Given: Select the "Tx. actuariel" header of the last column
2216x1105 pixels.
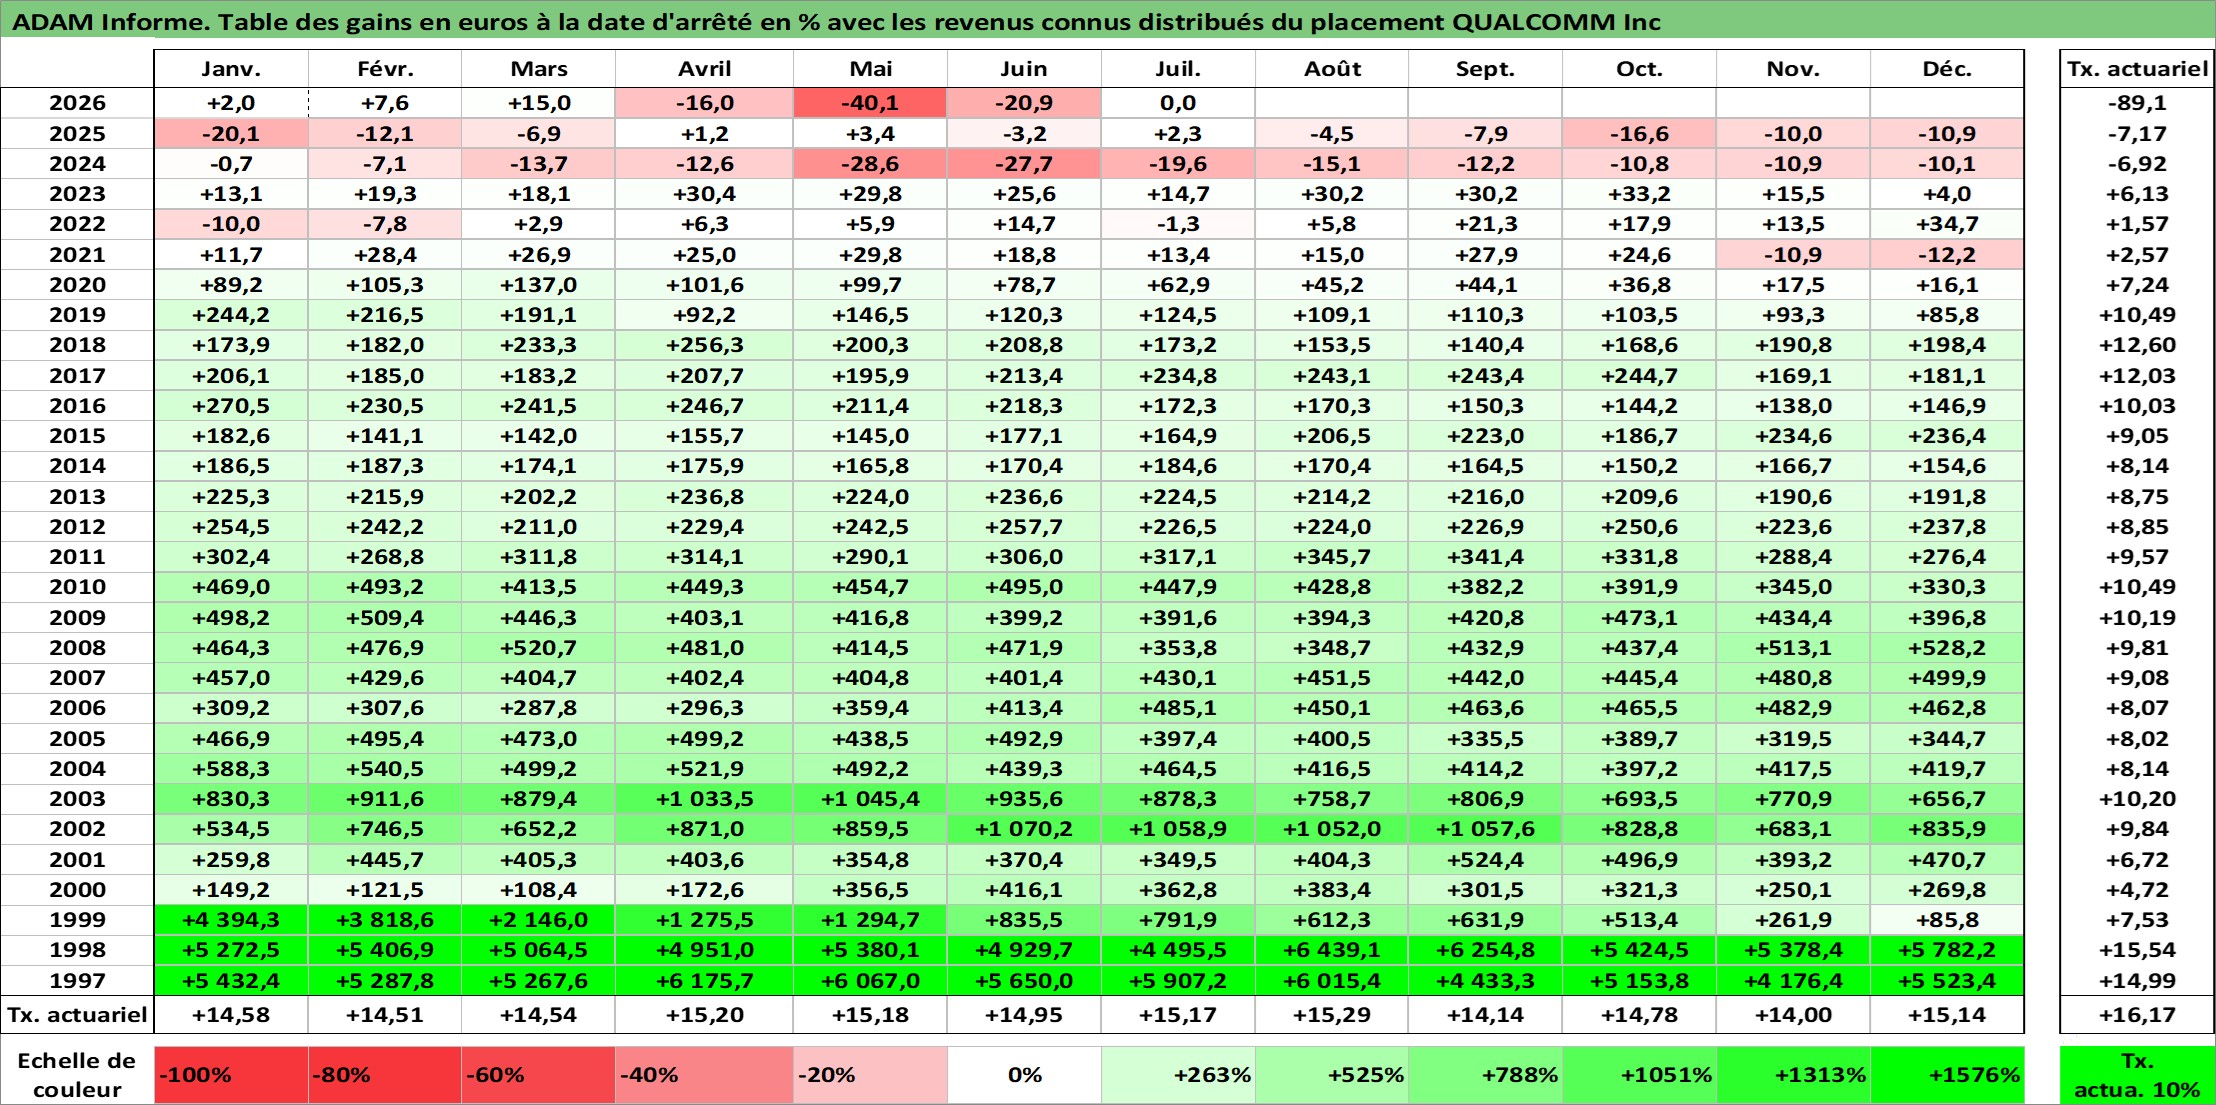Looking at the screenshot, I should (x=2137, y=69).
